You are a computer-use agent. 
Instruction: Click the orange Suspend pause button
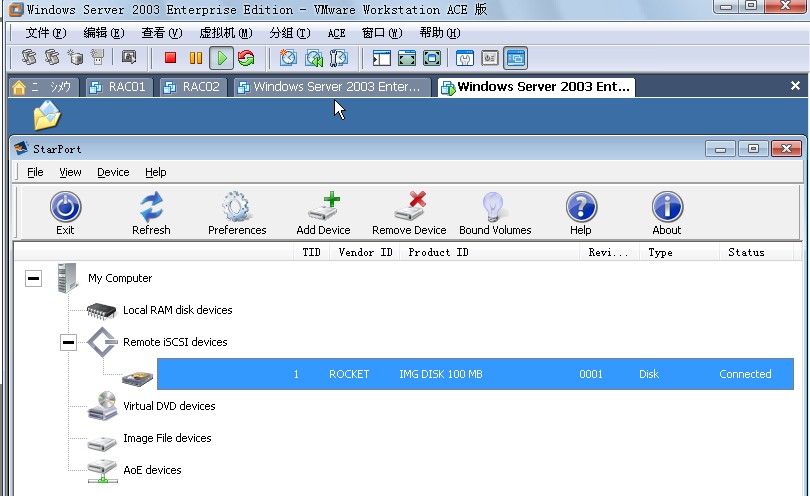click(196, 58)
